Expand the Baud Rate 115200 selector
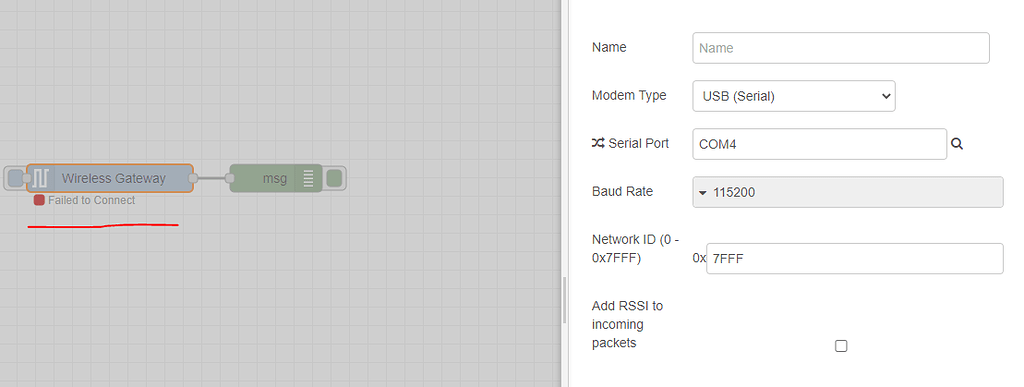Viewport: 1024px width, 387px height. [x=848, y=193]
